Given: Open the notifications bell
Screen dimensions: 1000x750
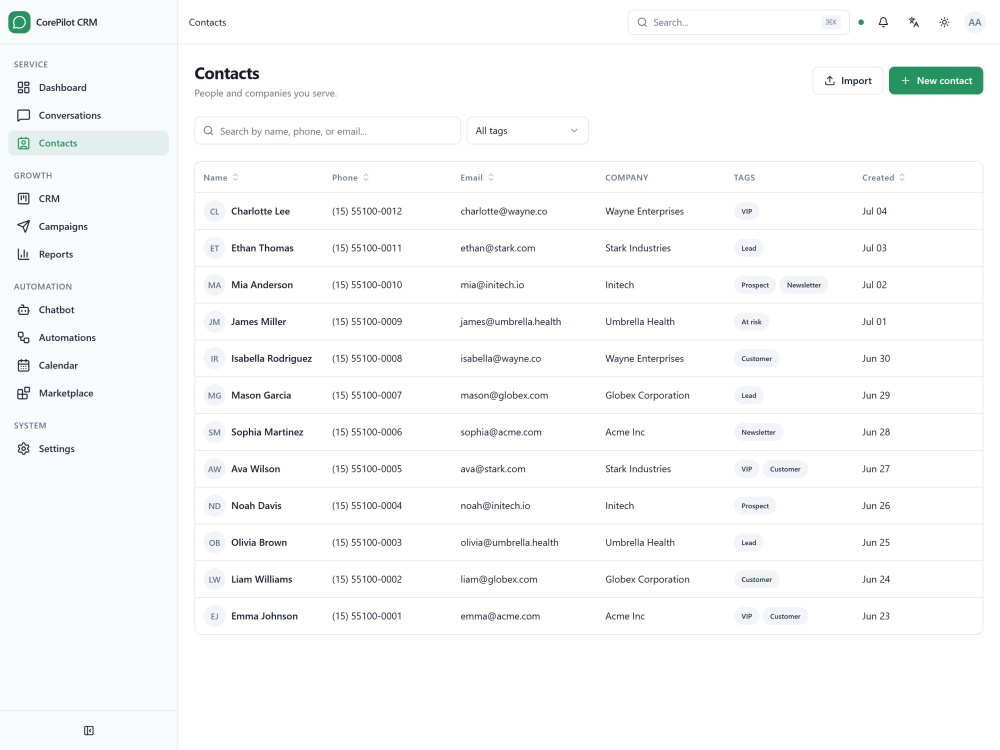Looking at the screenshot, I should click(883, 22).
